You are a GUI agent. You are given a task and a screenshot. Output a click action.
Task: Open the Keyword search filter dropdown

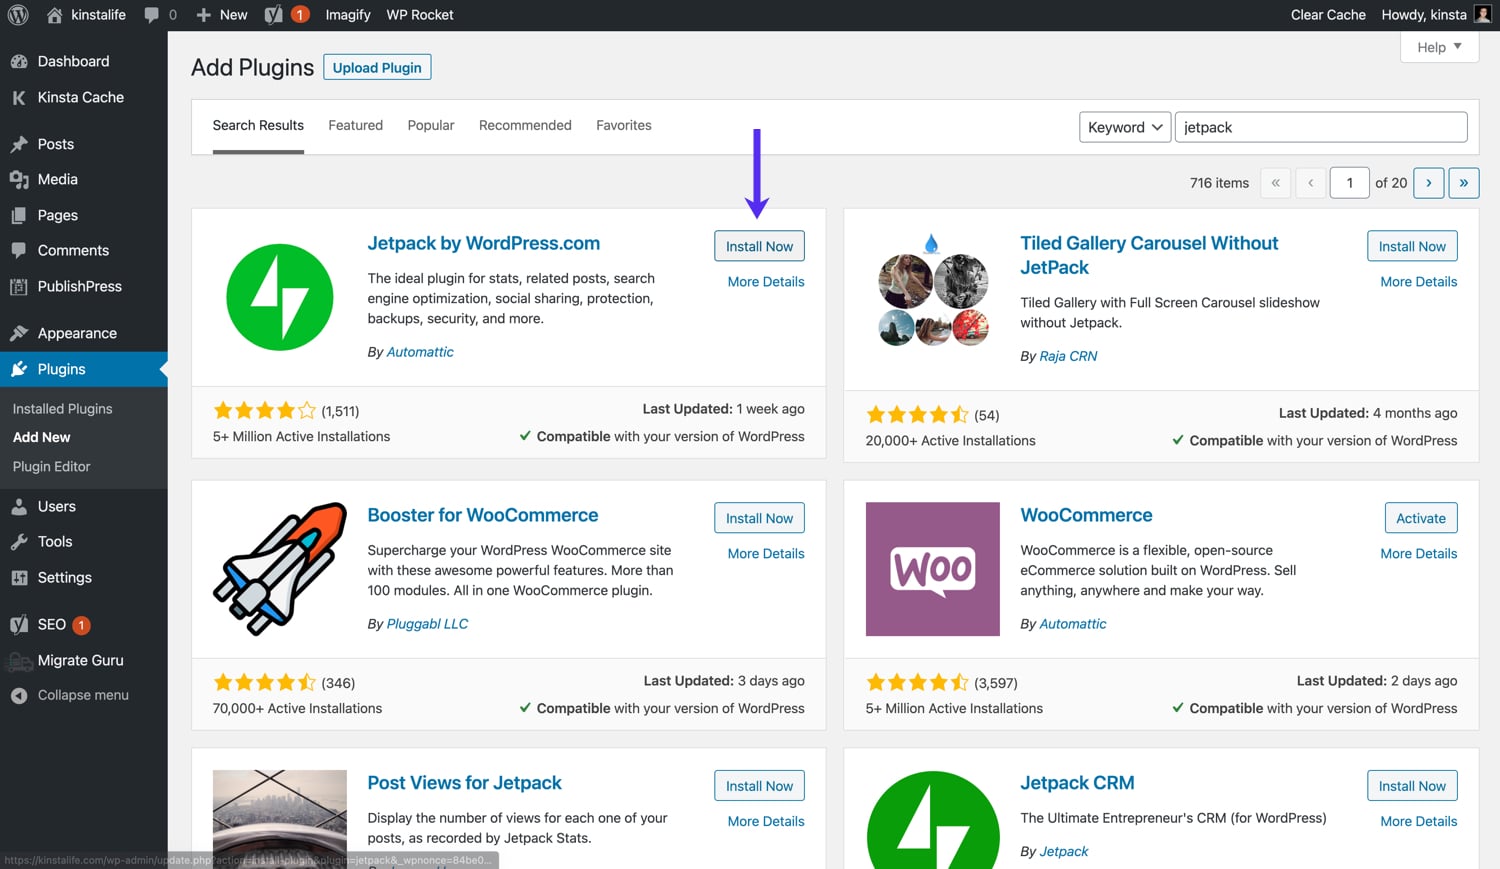click(1124, 127)
